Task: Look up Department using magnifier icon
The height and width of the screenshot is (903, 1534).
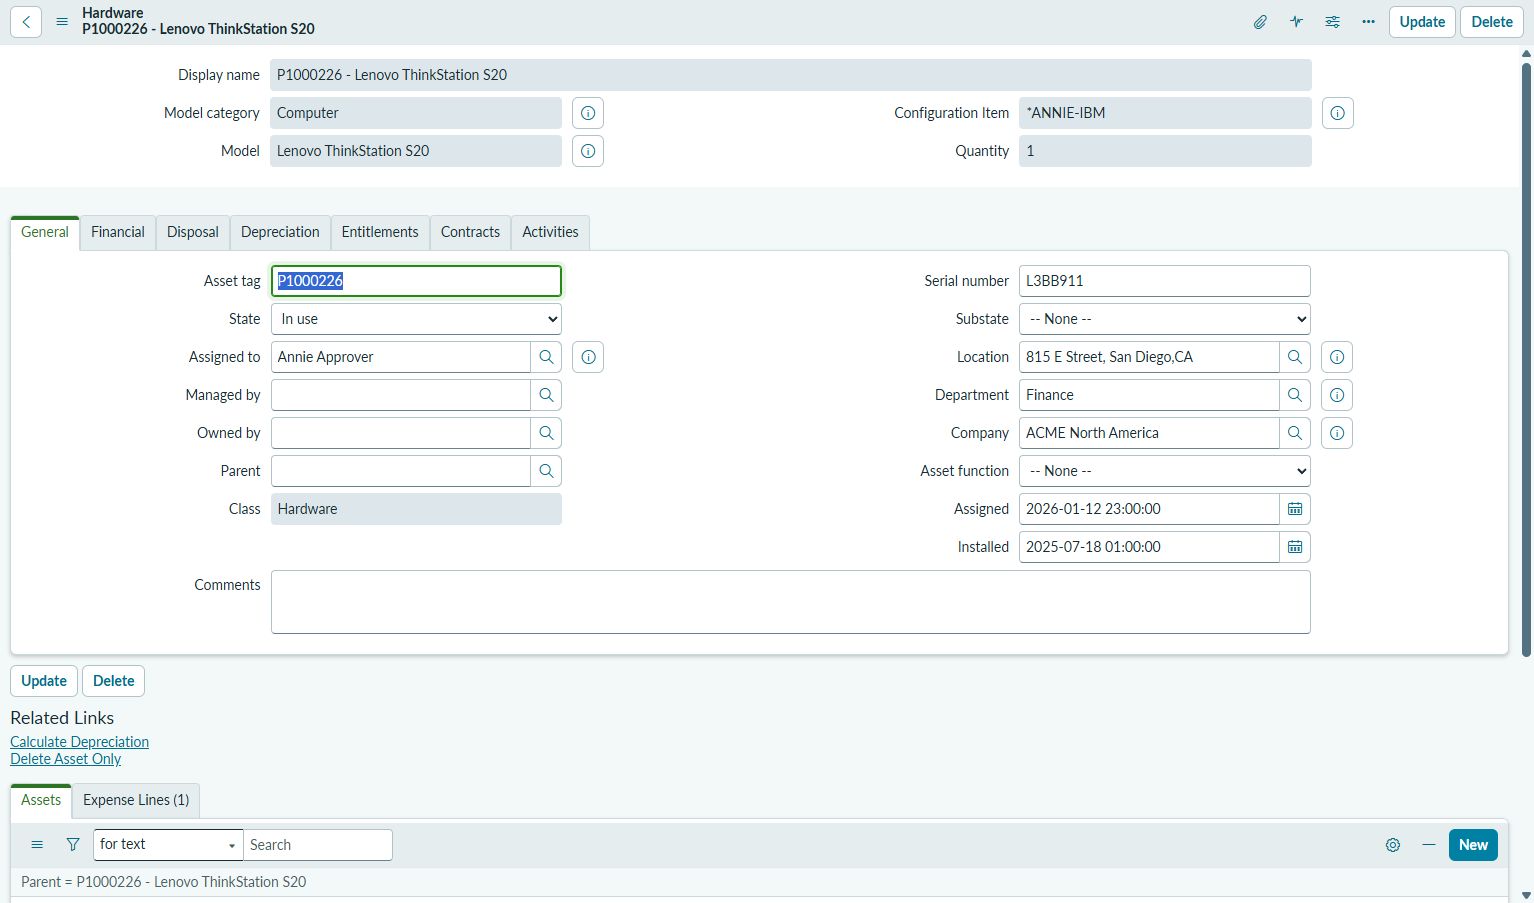Action: (1295, 395)
